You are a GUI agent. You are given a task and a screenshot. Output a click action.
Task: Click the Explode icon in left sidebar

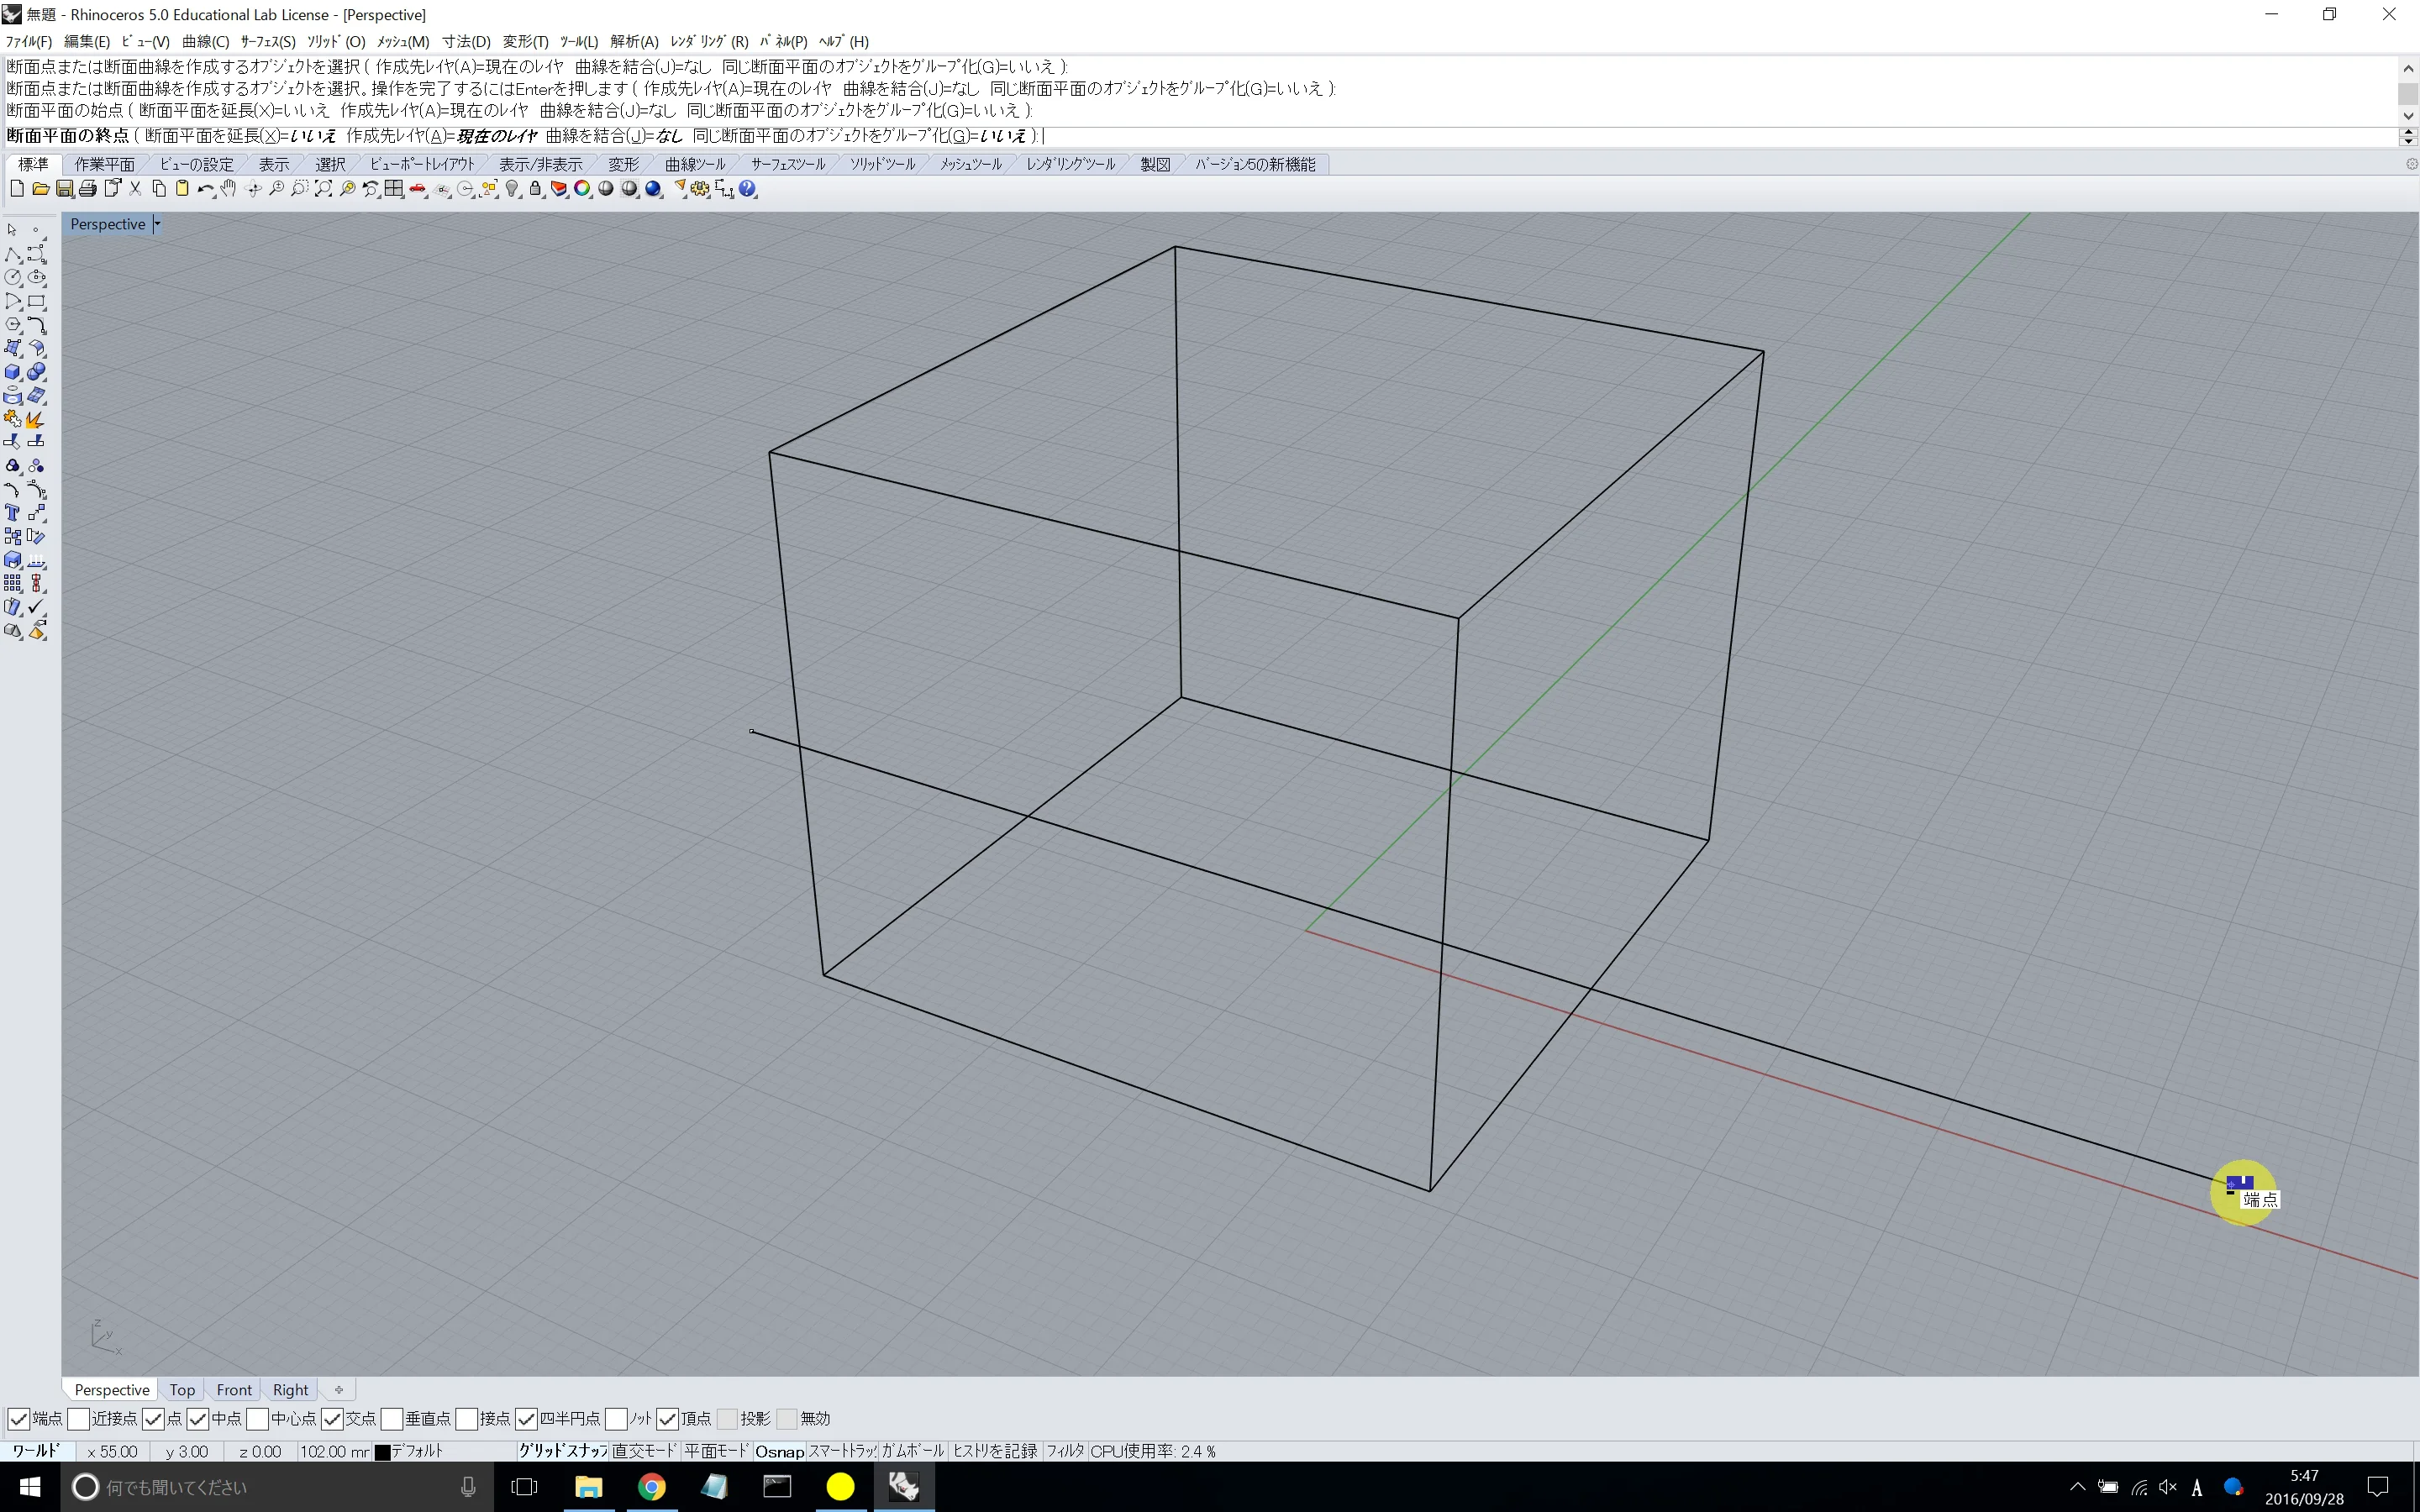(37, 419)
